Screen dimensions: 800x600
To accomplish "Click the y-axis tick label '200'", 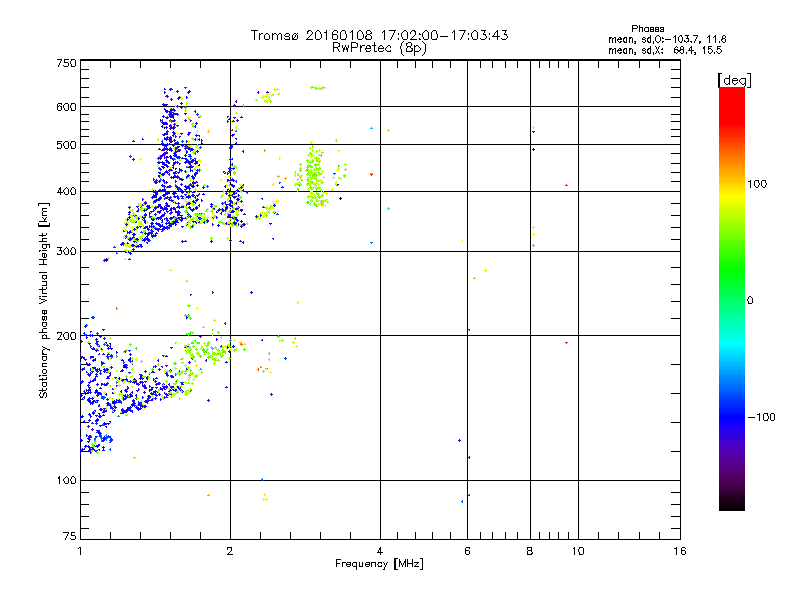I will [x=66, y=336].
